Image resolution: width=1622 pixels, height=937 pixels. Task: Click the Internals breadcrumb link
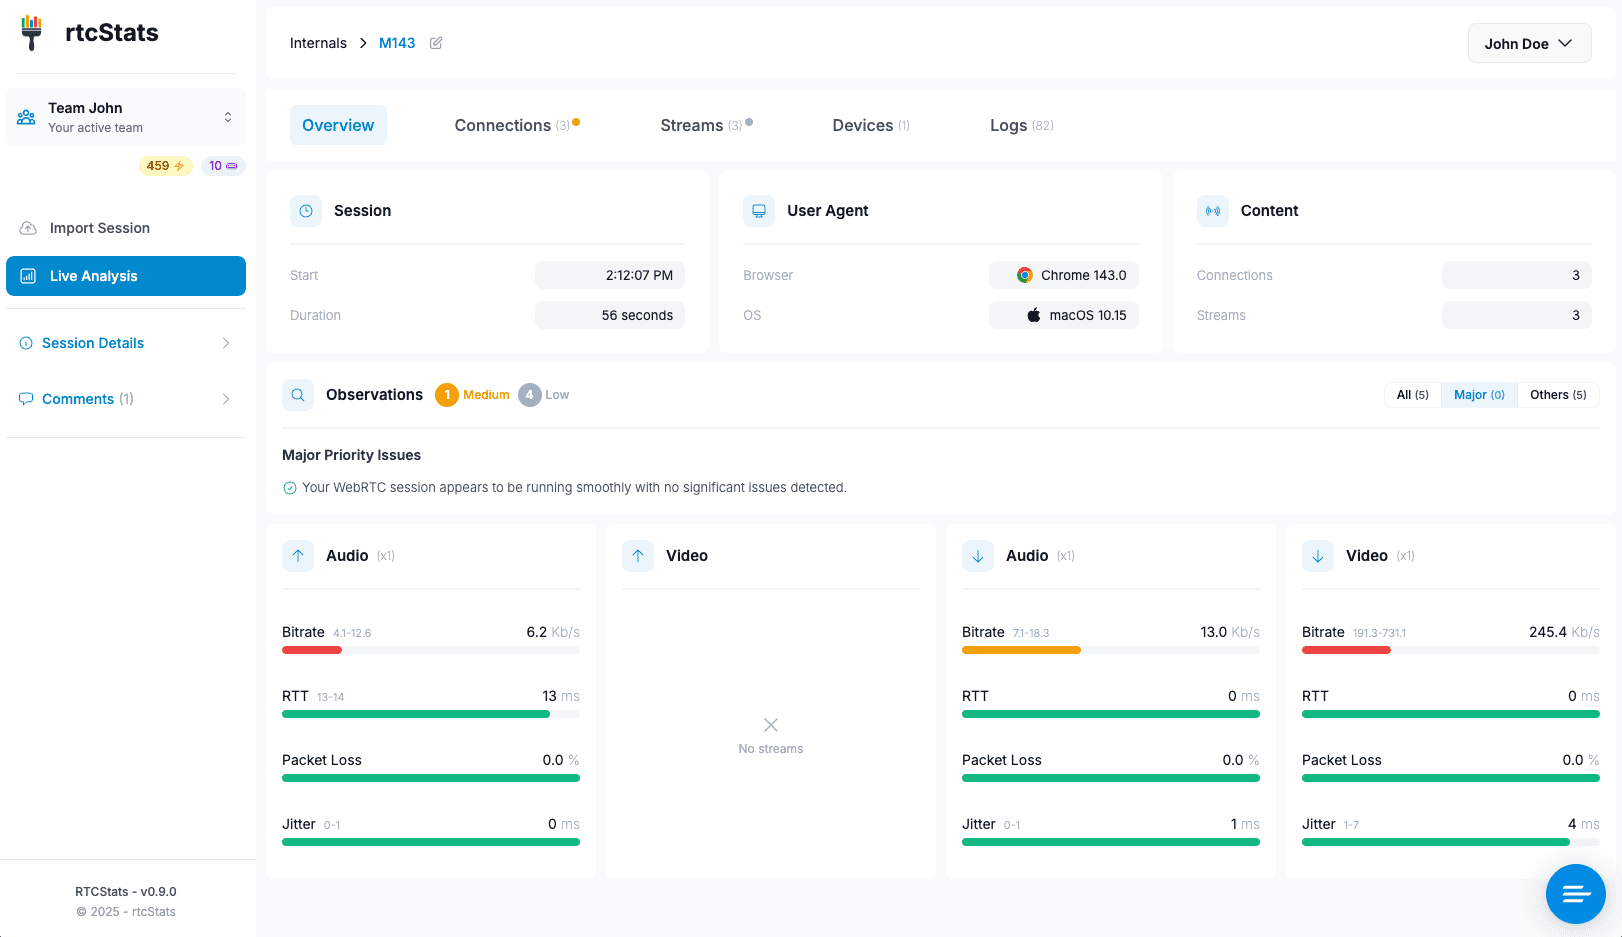click(318, 43)
